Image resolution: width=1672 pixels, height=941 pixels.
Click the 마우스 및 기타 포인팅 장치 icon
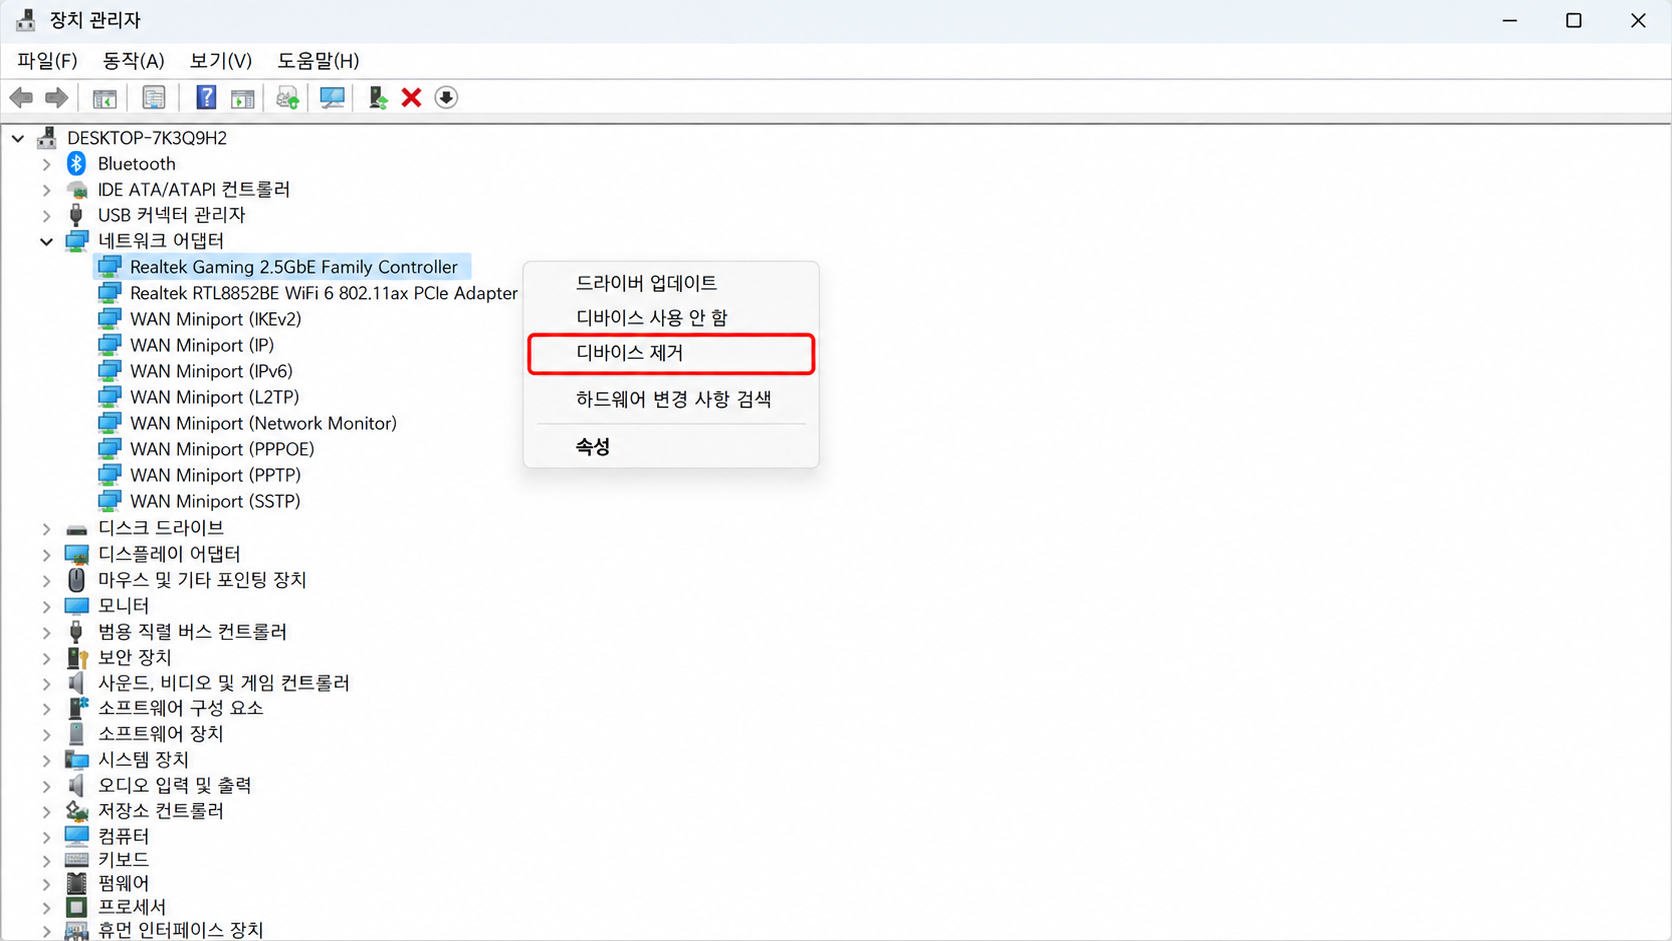76,579
